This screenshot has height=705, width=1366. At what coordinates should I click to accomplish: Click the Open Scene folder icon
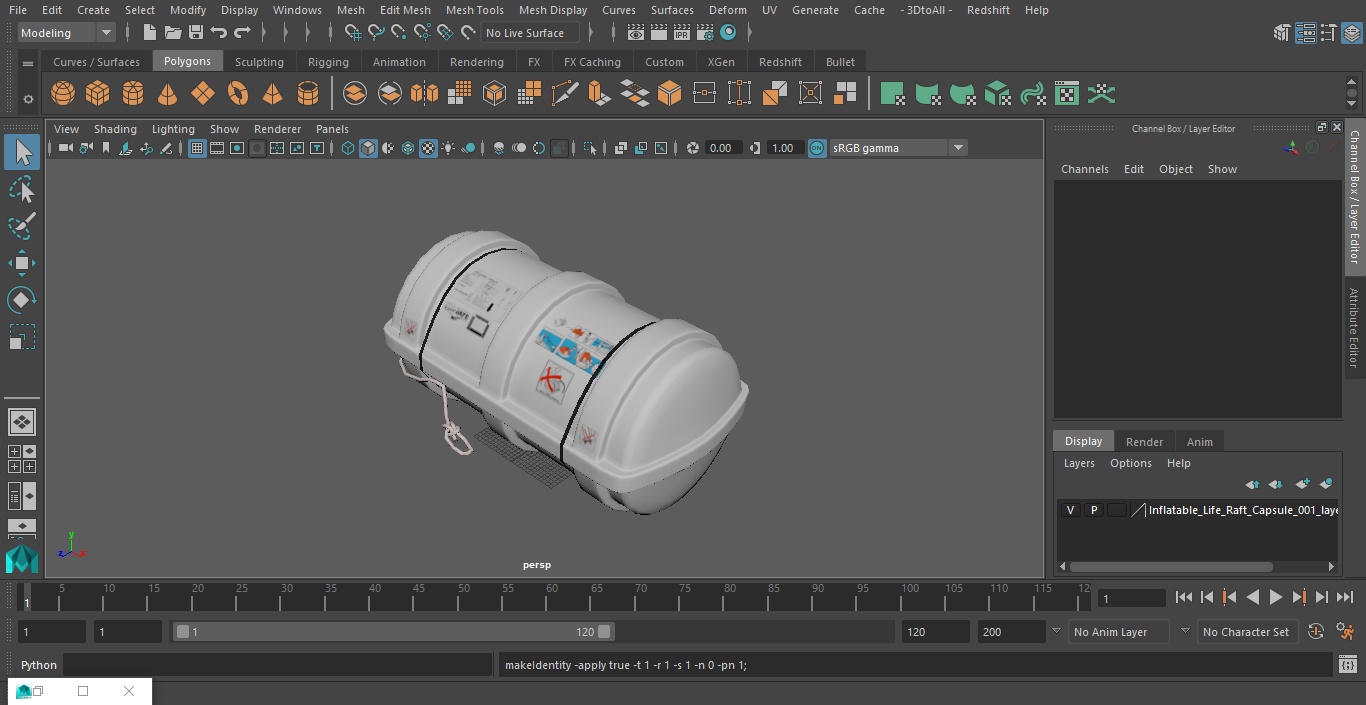[173, 33]
